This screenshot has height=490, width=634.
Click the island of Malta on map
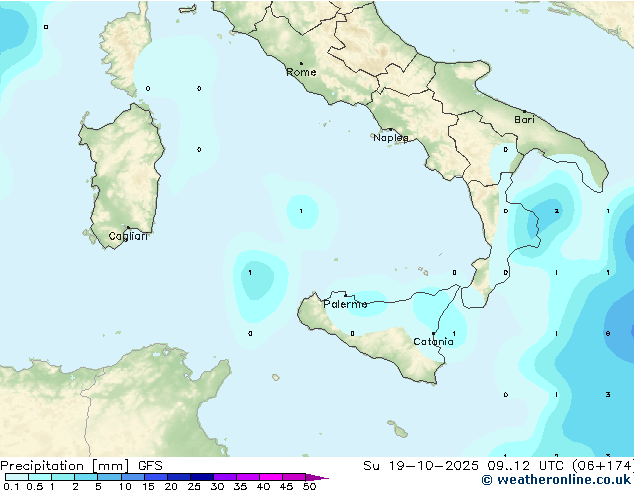[400, 433]
